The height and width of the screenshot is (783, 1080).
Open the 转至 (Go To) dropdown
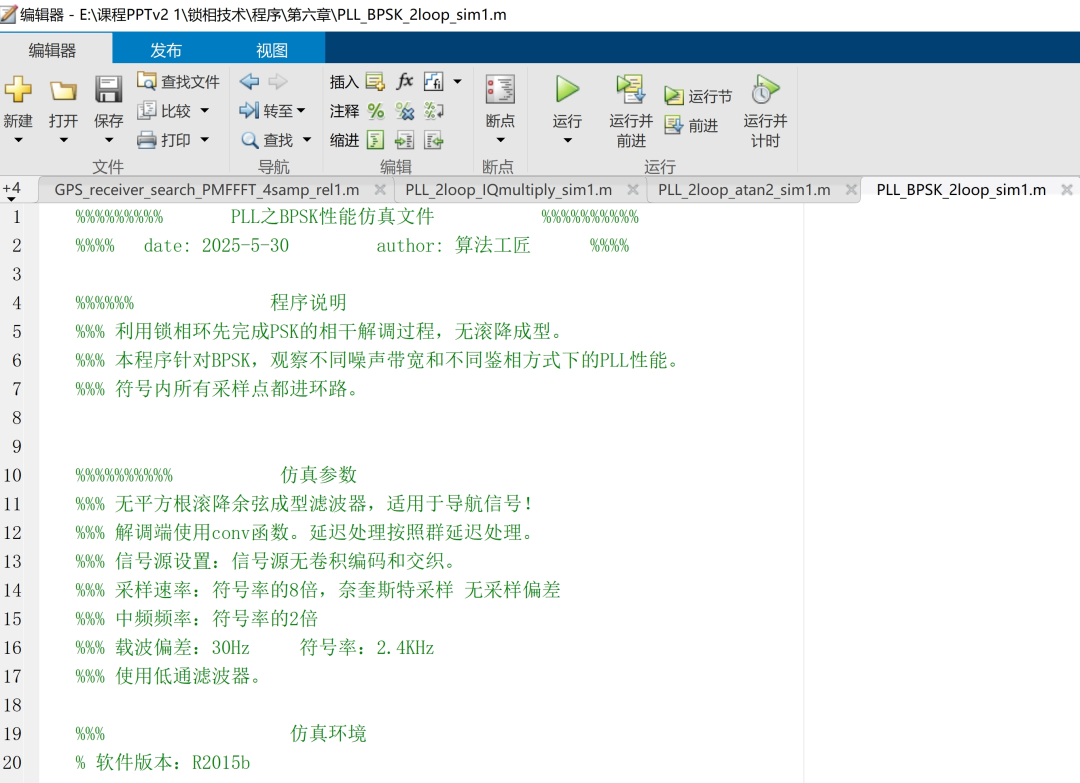coord(300,111)
